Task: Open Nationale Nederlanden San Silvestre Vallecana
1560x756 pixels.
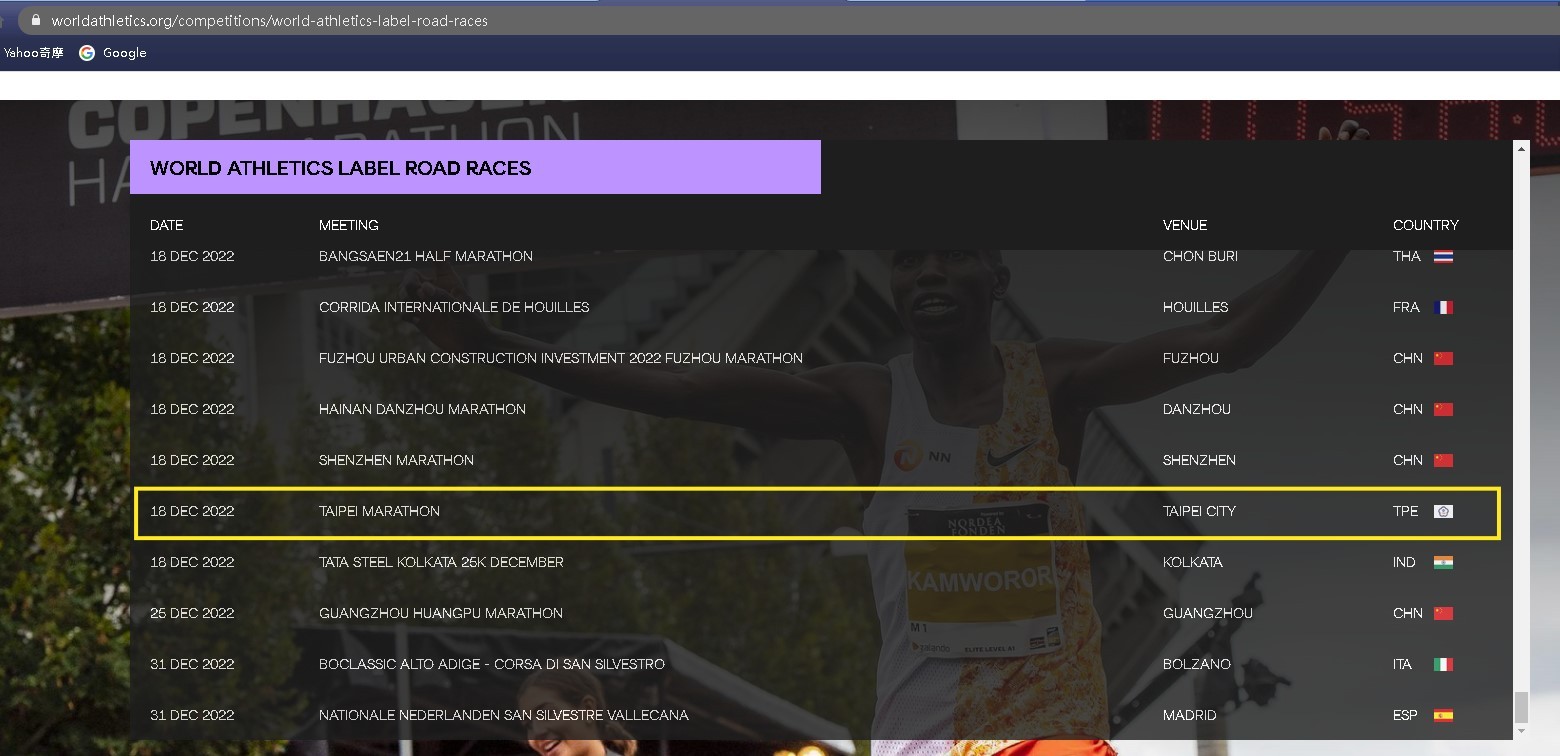Action: [504, 715]
